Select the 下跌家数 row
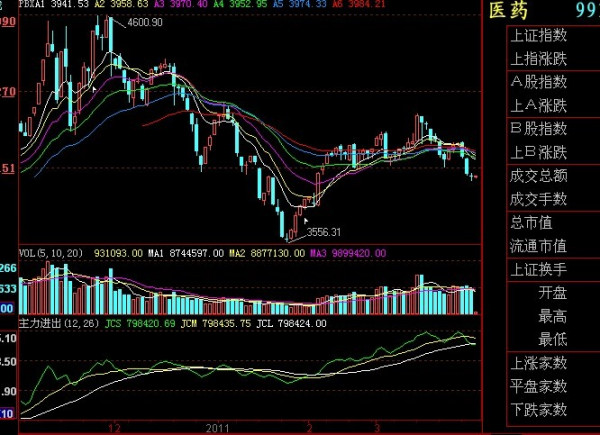Screen dimensions: 600x435 (538, 410)
